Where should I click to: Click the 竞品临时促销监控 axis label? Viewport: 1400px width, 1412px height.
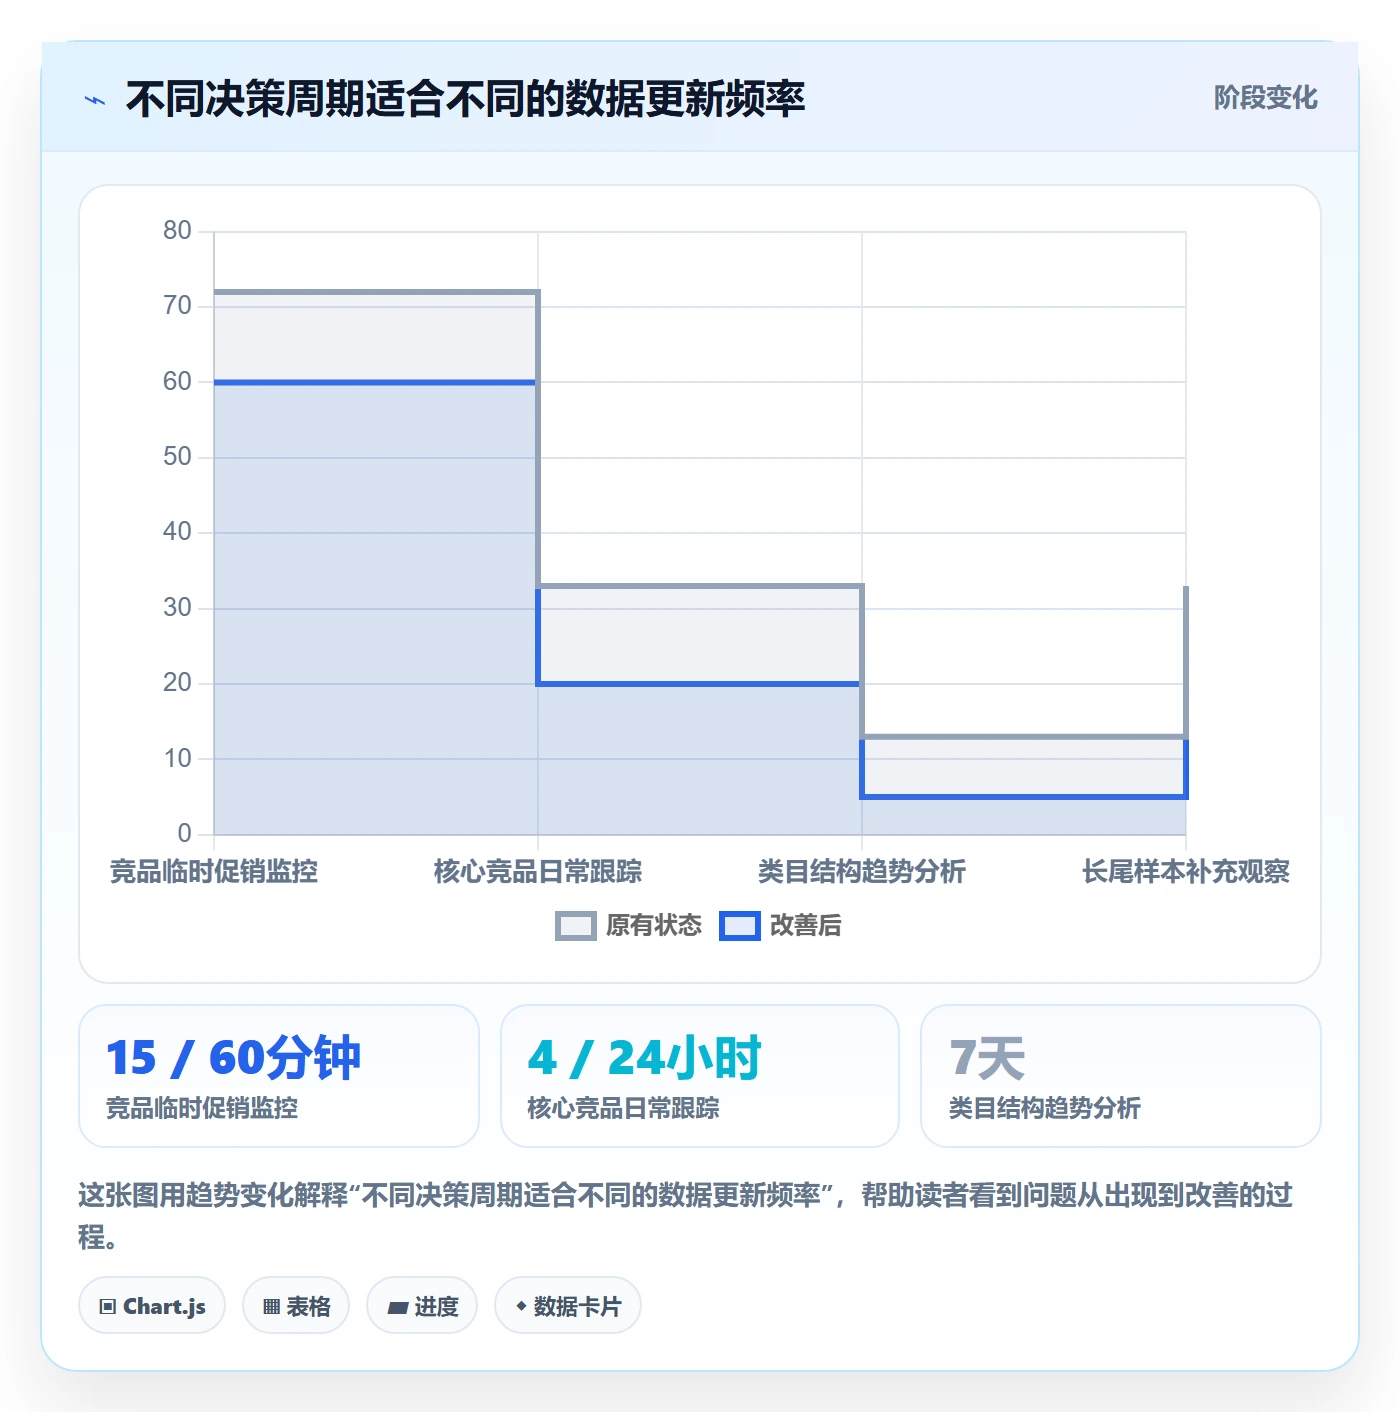tap(214, 872)
